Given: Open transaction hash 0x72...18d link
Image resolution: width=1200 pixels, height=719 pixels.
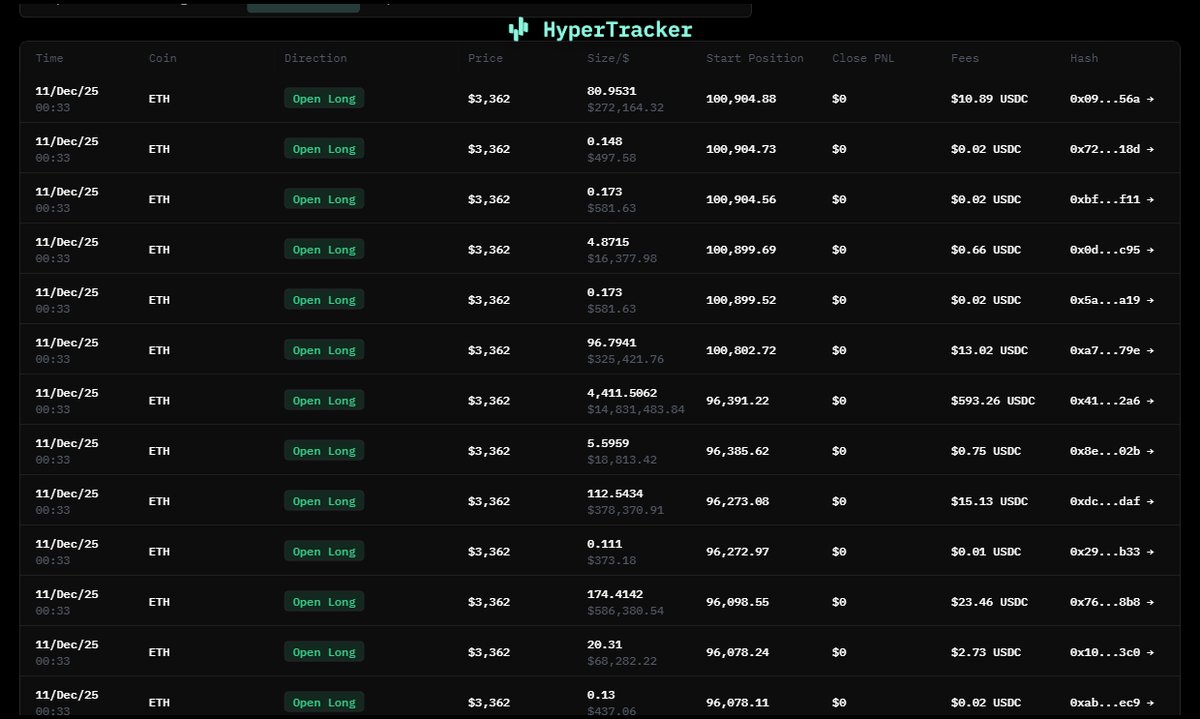Looking at the screenshot, I should point(1112,149).
